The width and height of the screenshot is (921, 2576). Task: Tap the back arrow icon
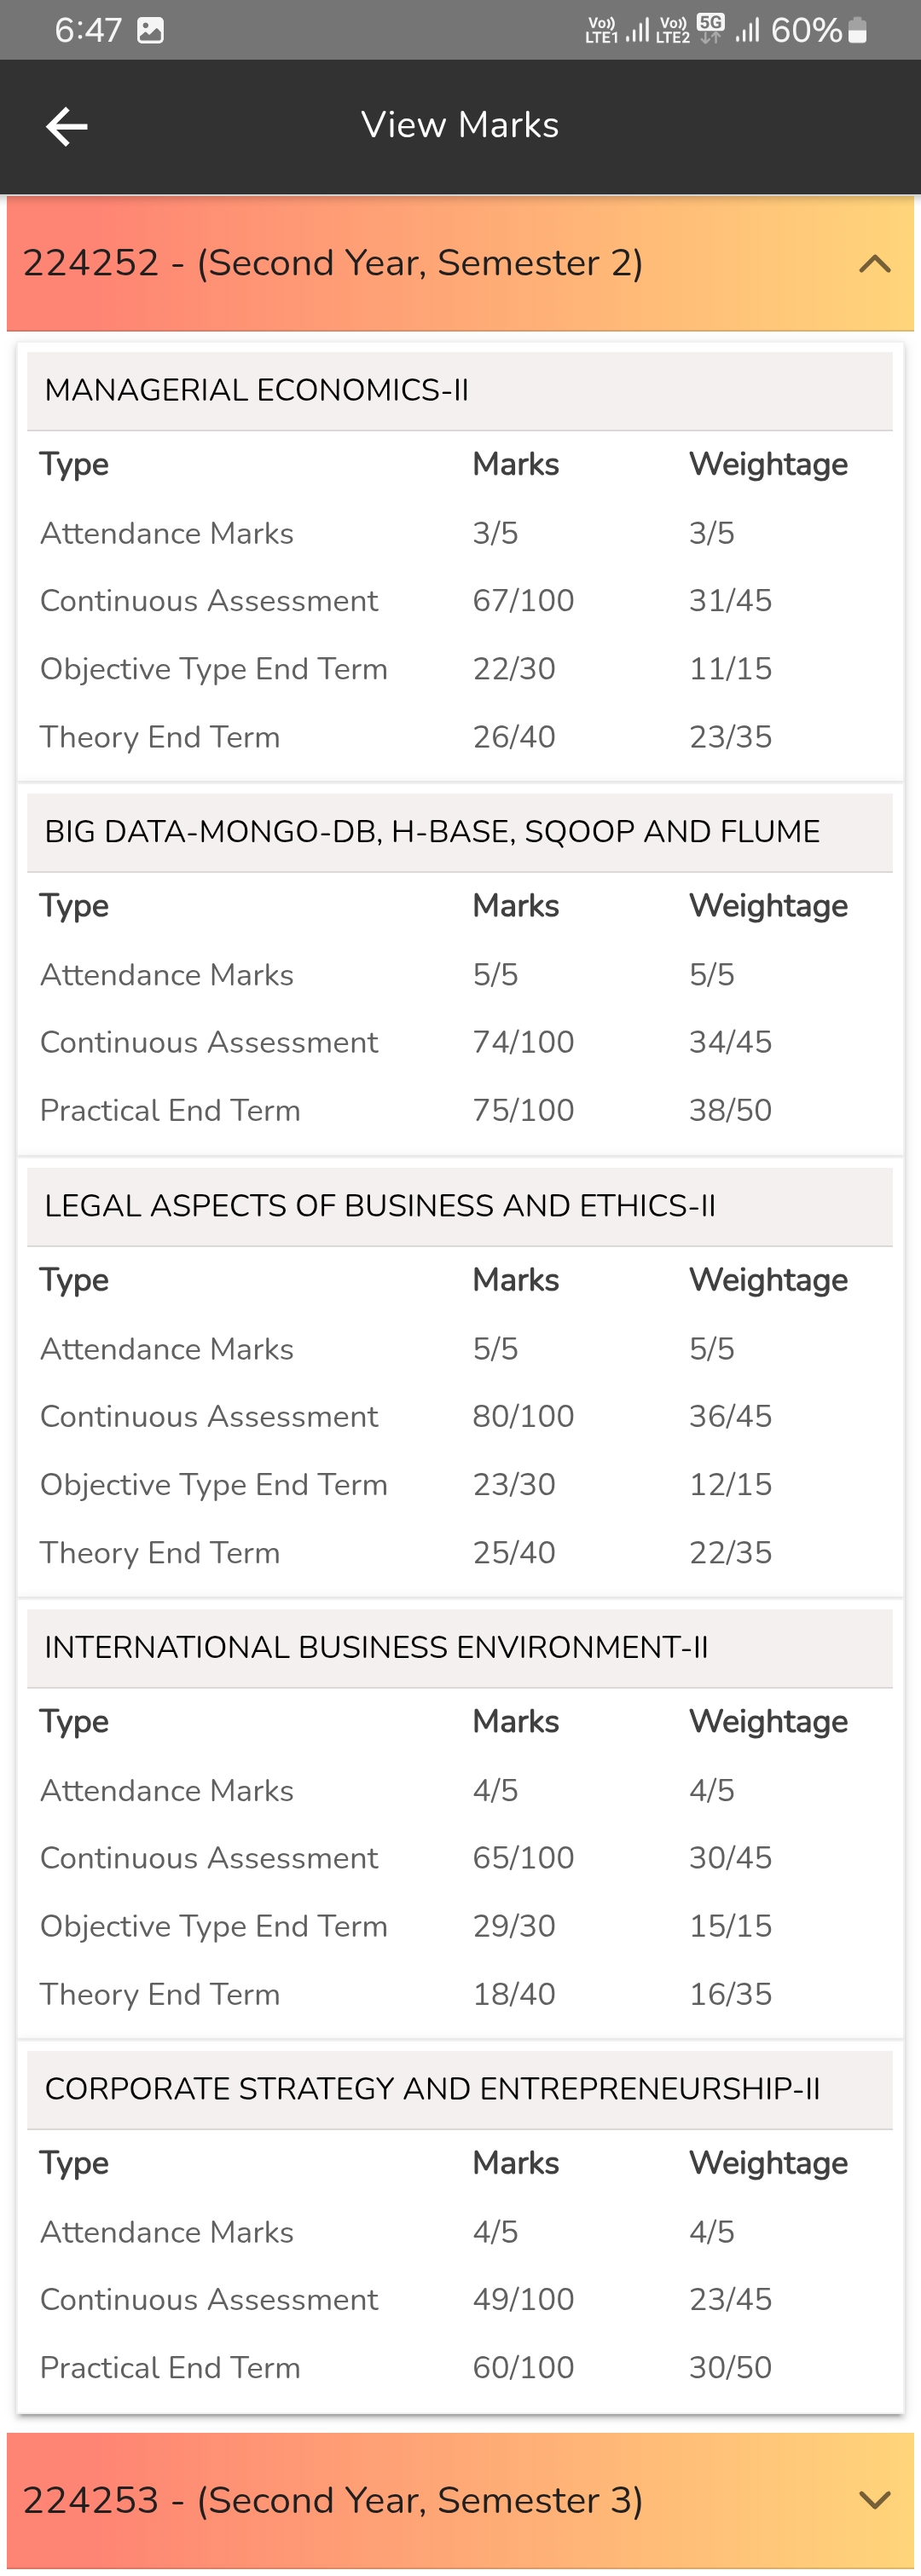tap(67, 127)
